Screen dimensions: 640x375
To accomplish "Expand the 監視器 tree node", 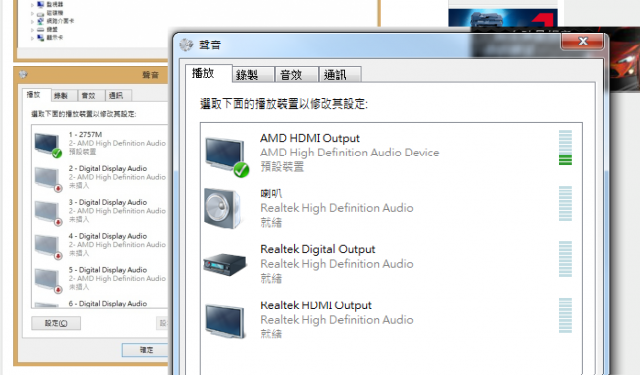I will (x=32, y=5).
